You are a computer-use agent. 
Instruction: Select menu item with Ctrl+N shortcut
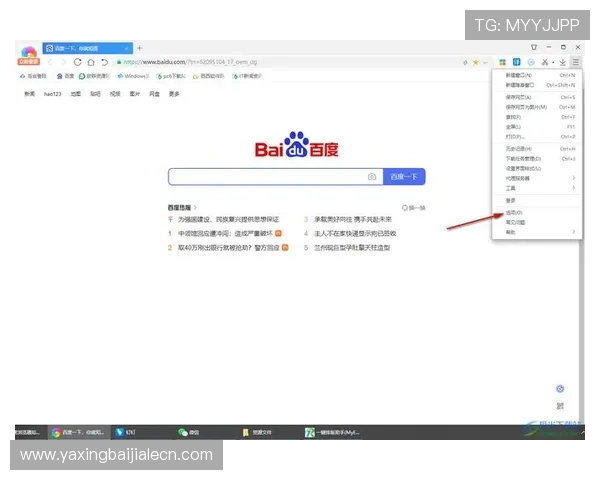(x=537, y=75)
